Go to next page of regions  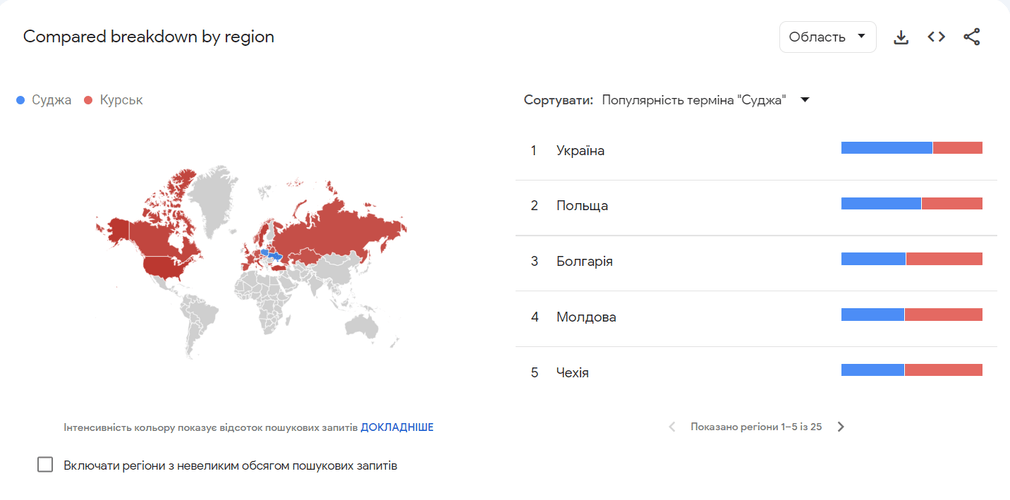tap(841, 427)
